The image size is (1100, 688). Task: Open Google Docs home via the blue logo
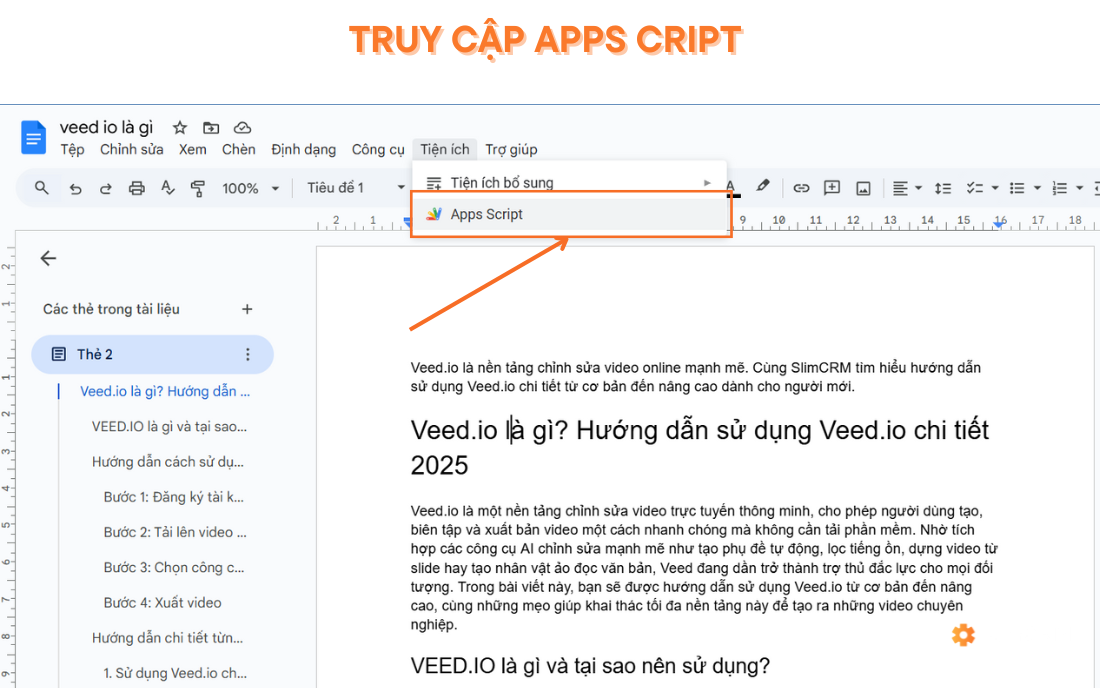point(33,137)
